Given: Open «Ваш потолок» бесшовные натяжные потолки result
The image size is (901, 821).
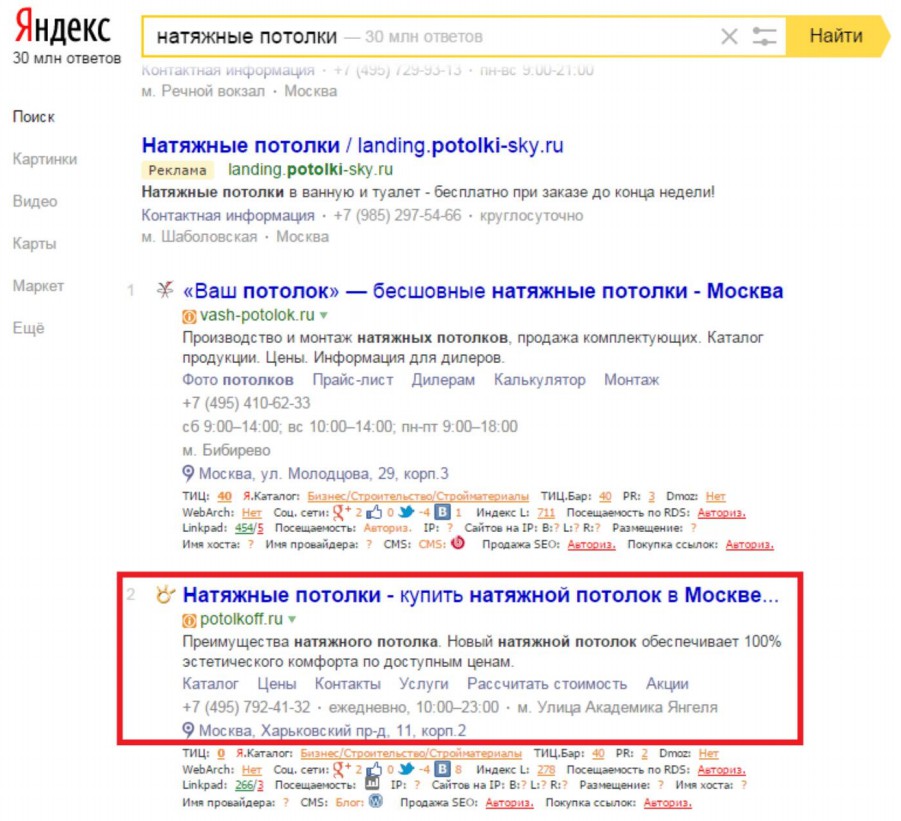Looking at the screenshot, I should 483,291.
